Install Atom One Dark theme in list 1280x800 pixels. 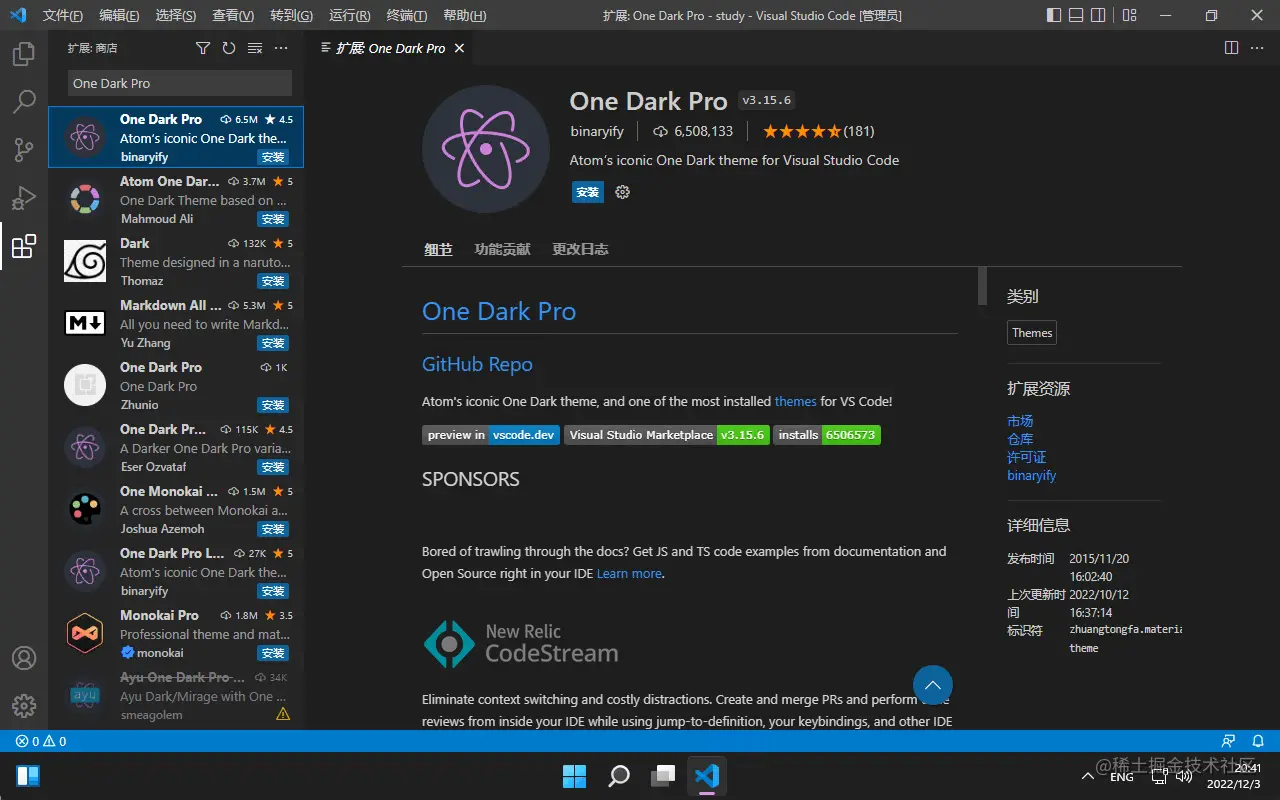[x=273, y=219]
